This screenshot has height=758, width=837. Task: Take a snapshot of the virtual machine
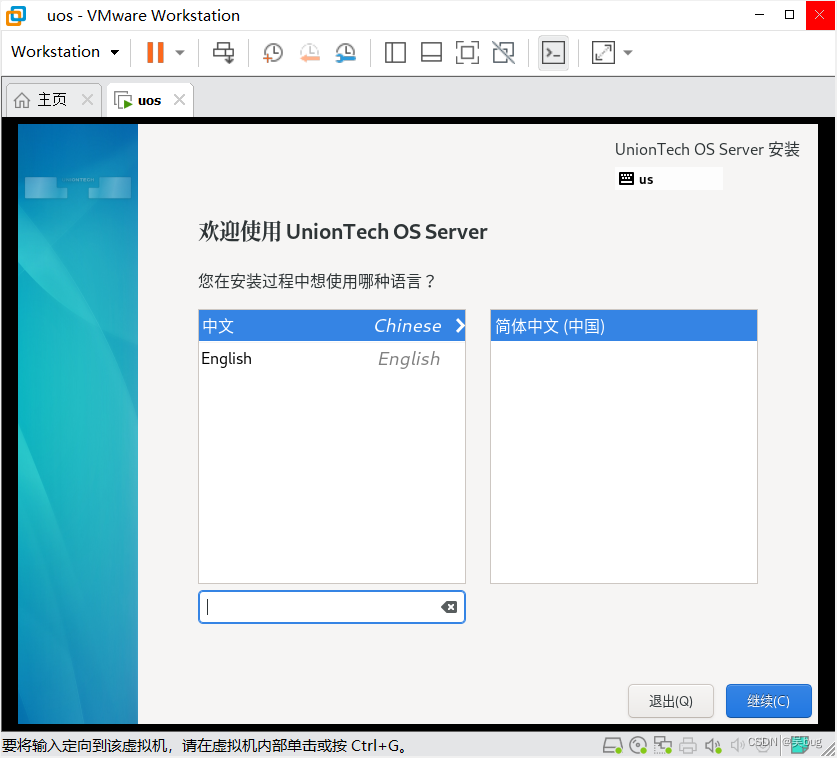(273, 52)
